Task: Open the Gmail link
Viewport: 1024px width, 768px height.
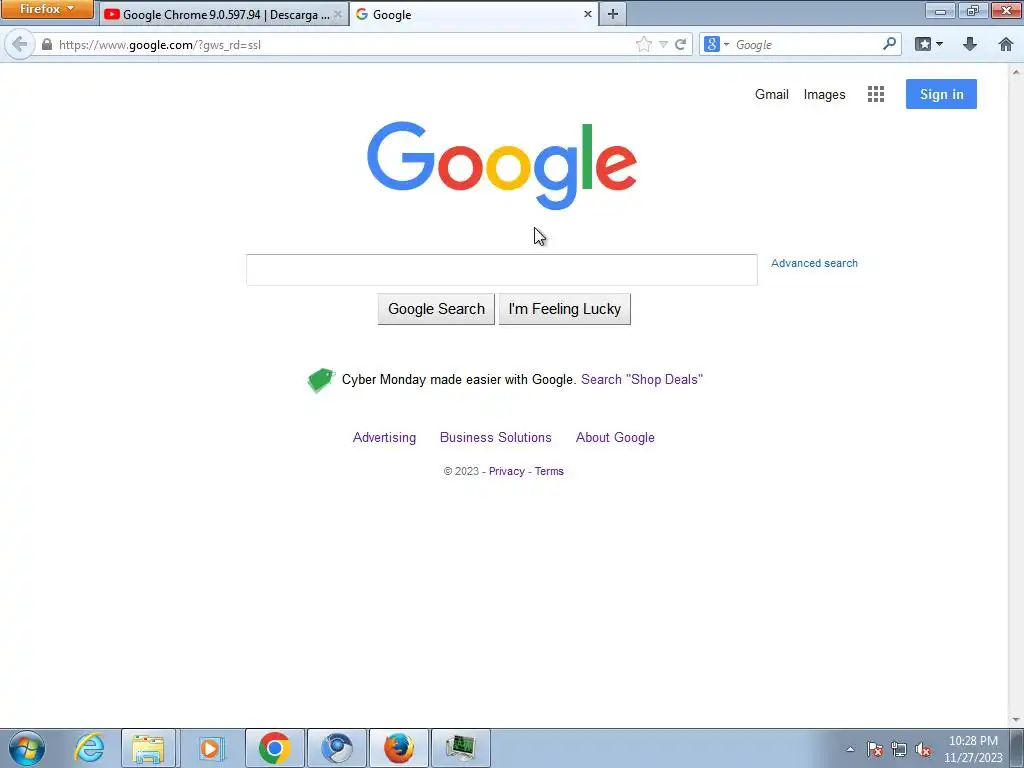Action: pos(771,94)
